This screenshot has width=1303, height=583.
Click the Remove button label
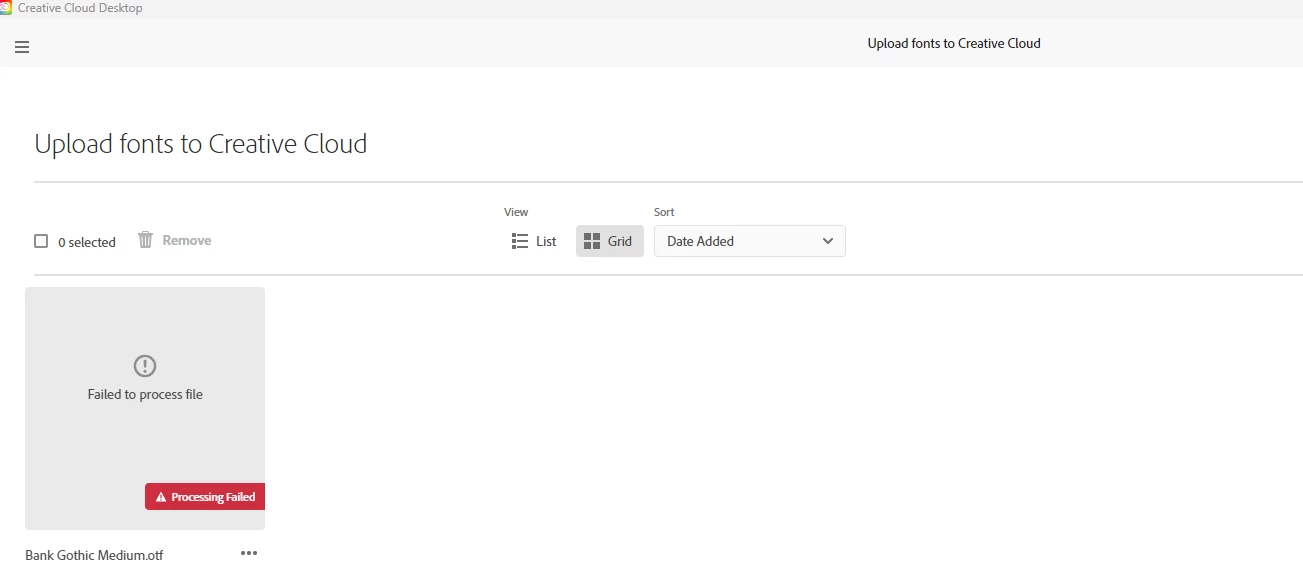187,240
